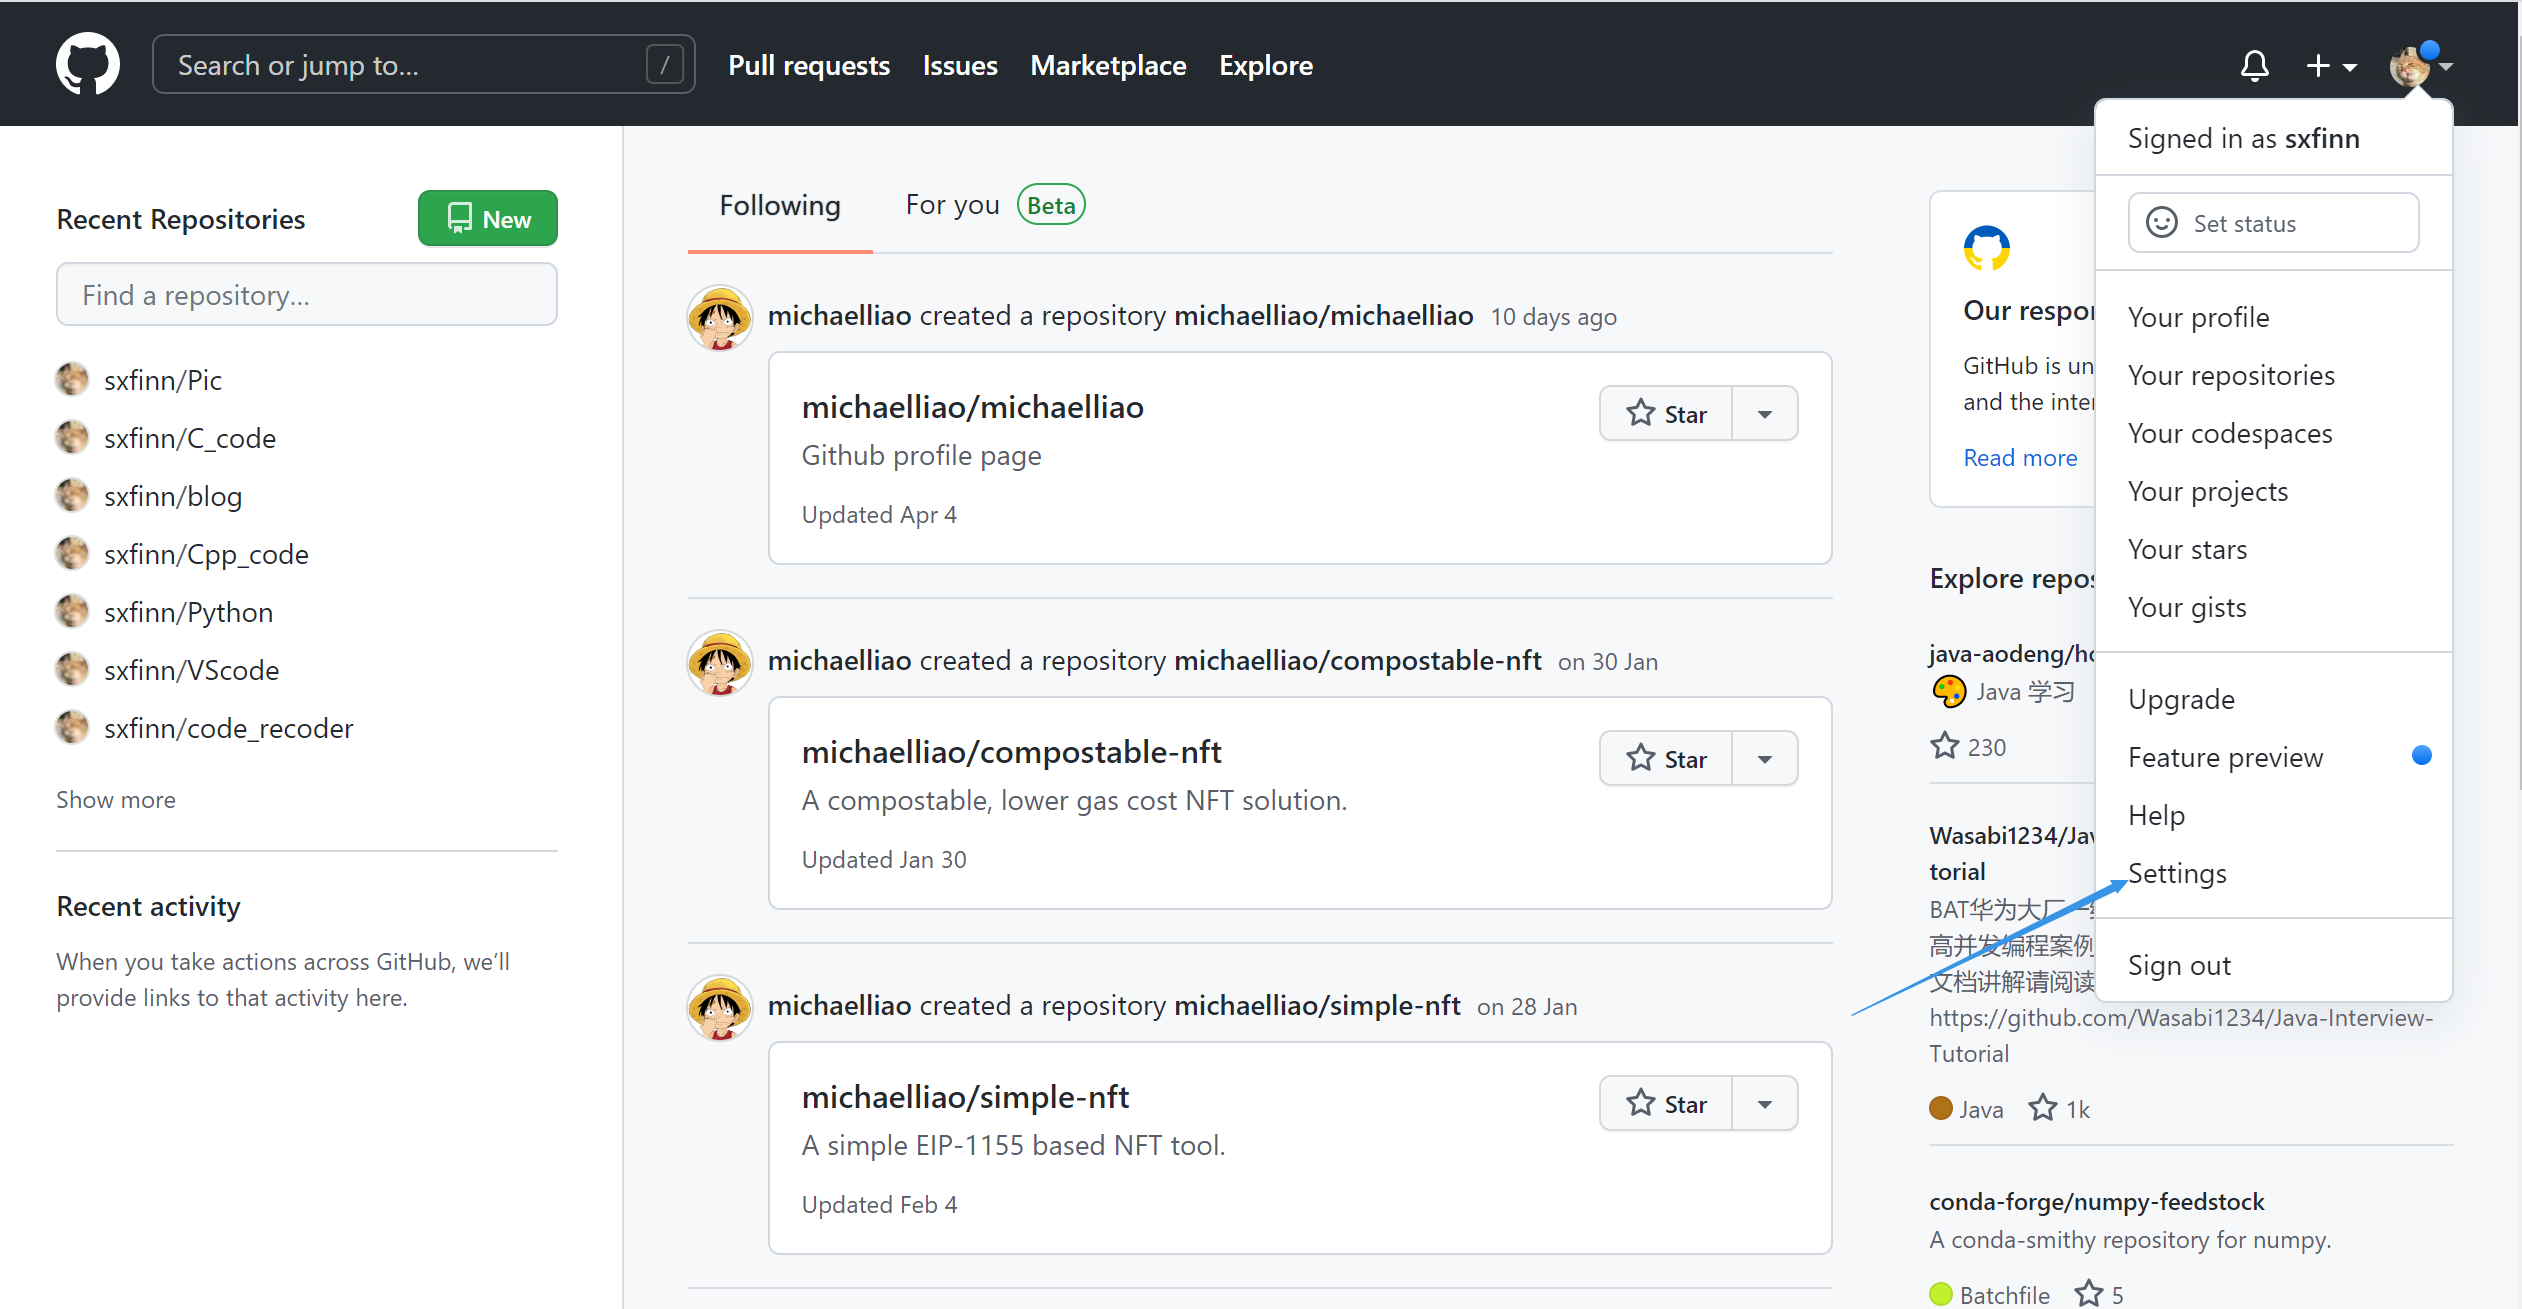The height and width of the screenshot is (1309, 2522).
Task: Open the notifications bell
Action: 2254,66
